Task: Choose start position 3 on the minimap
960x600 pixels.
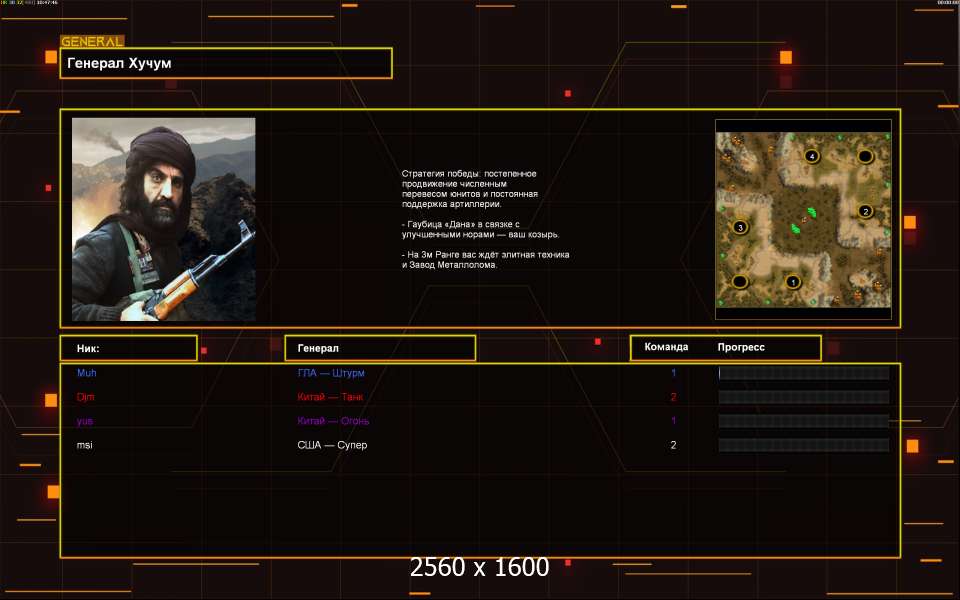Action: [740, 227]
